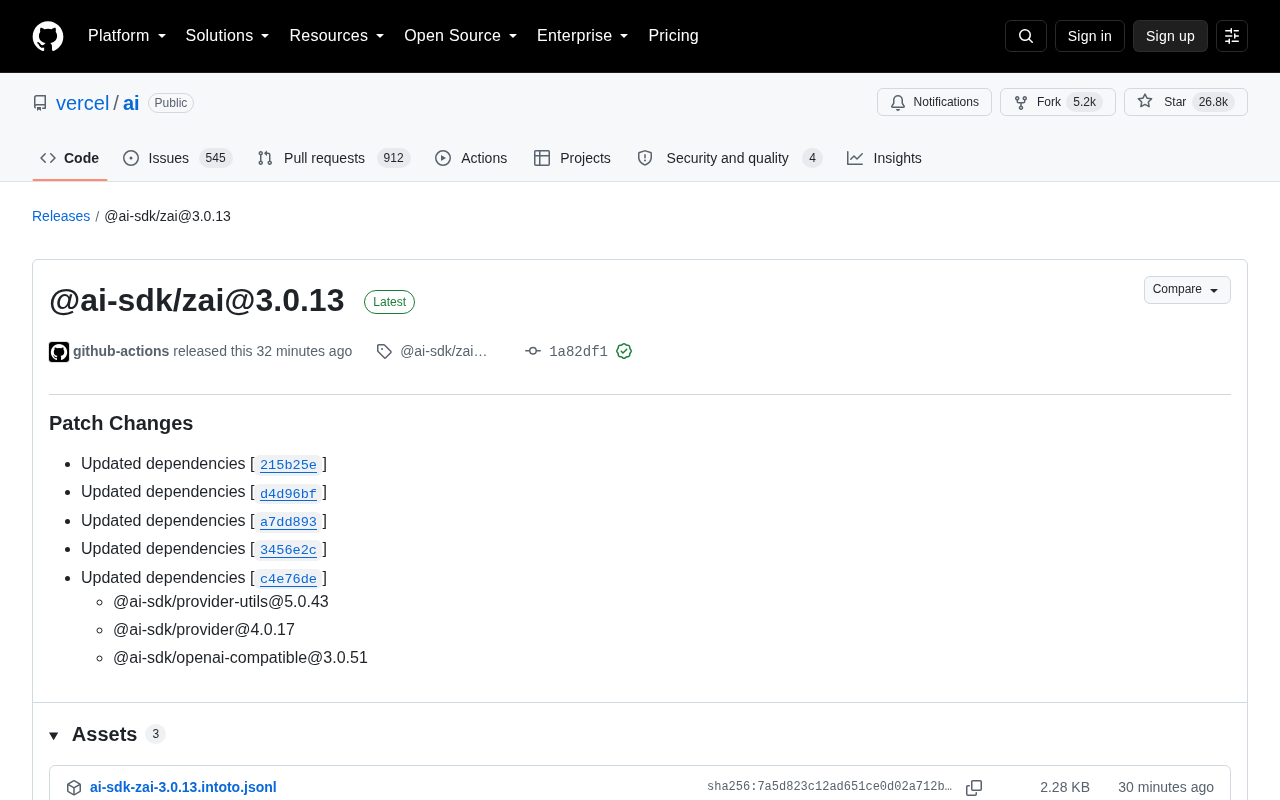This screenshot has height=800, width=1280.
Task: Expand the Platform menu
Action: (127, 36)
